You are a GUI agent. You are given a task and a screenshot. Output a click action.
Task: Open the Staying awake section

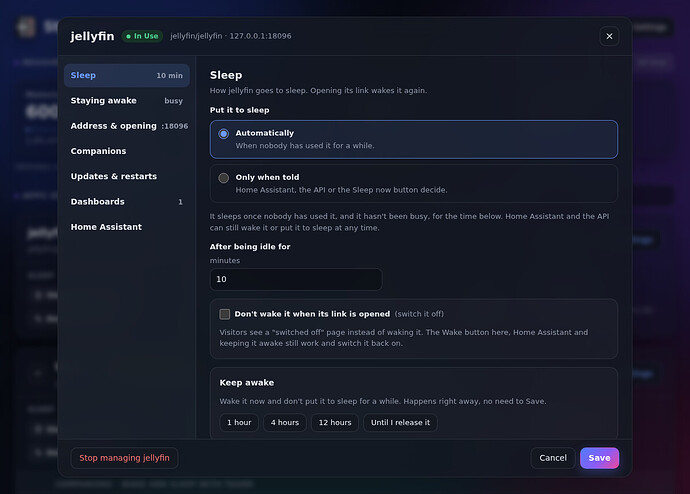(x=127, y=101)
